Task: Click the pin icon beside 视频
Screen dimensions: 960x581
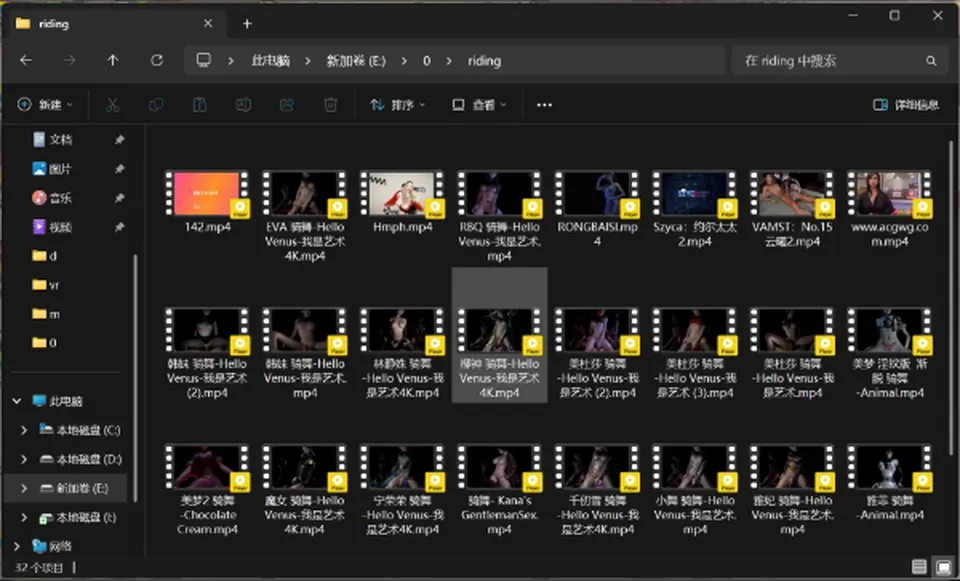Action: [x=119, y=227]
